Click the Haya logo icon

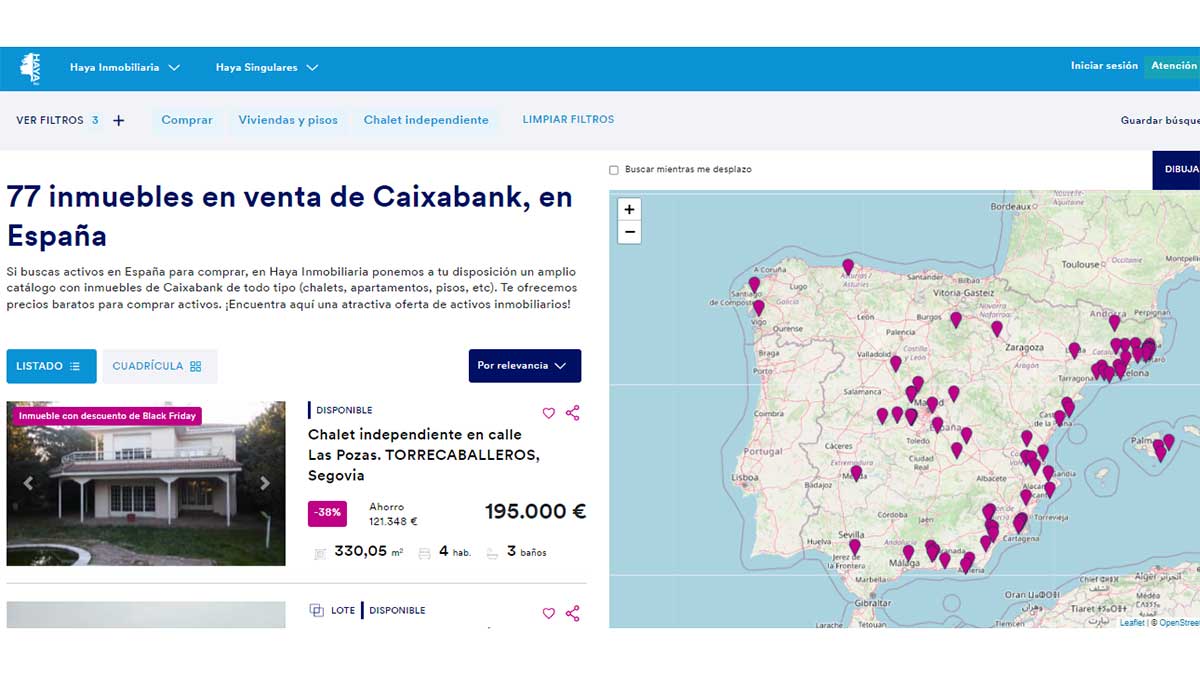point(30,68)
